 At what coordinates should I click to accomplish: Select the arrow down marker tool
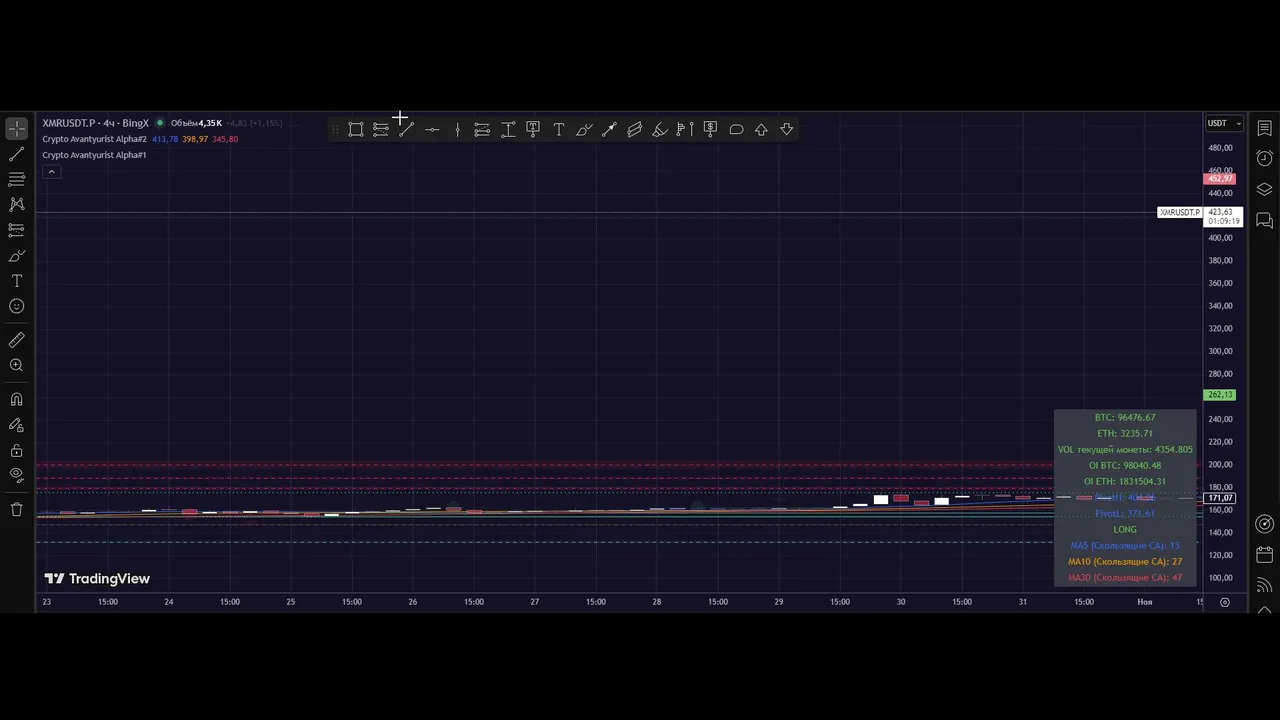point(787,129)
